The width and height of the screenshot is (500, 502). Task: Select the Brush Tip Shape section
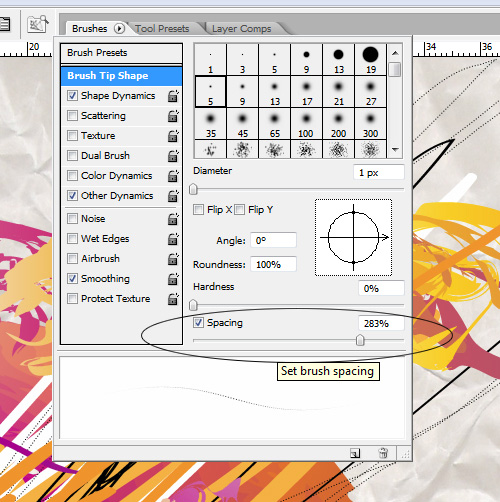click(121, 76)
